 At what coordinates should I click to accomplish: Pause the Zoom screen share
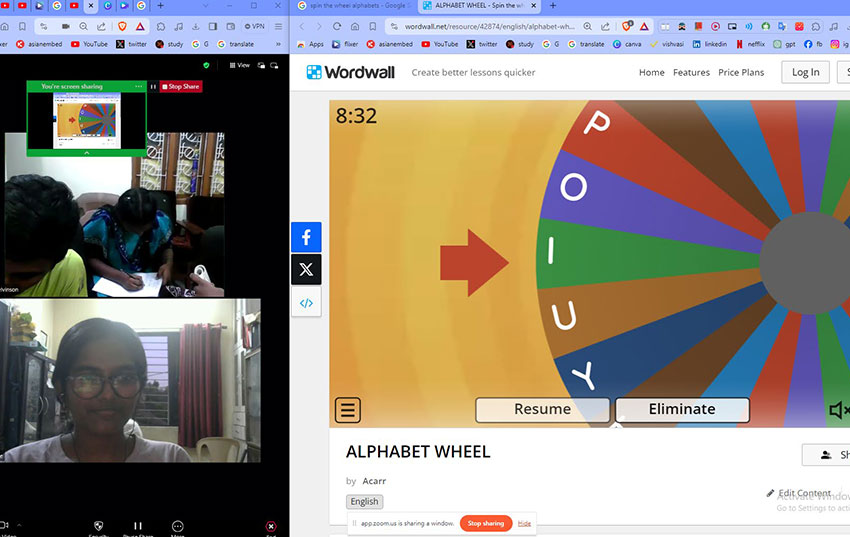(153, 87)
